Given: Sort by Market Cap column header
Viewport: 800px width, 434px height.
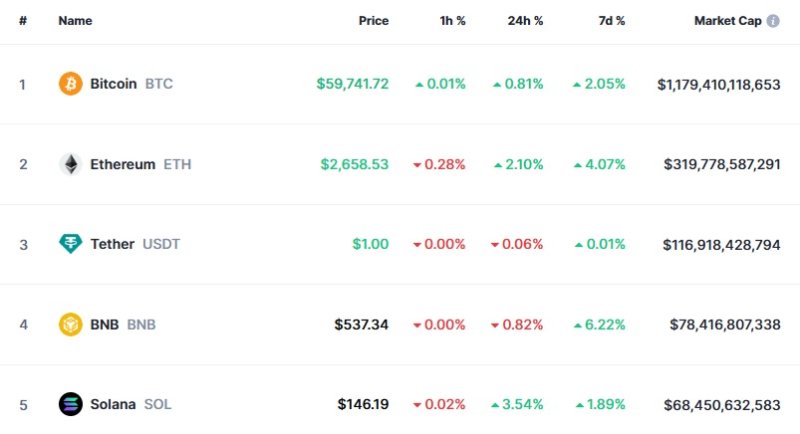Looking at the screenshot, I should pos(728,21).
